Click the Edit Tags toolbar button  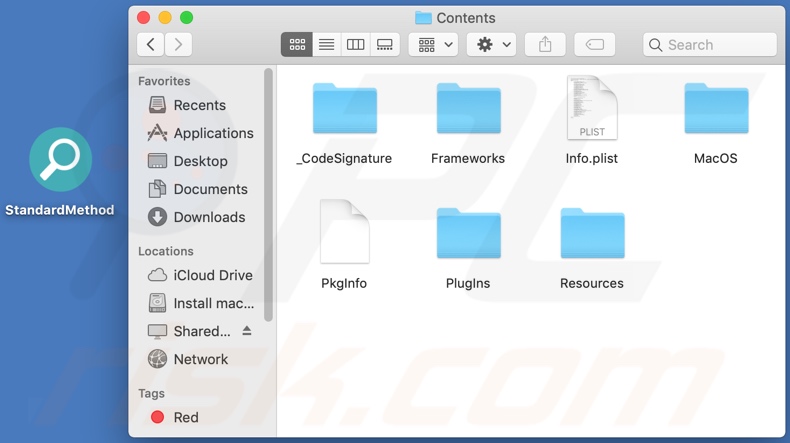tap(595, 45)
